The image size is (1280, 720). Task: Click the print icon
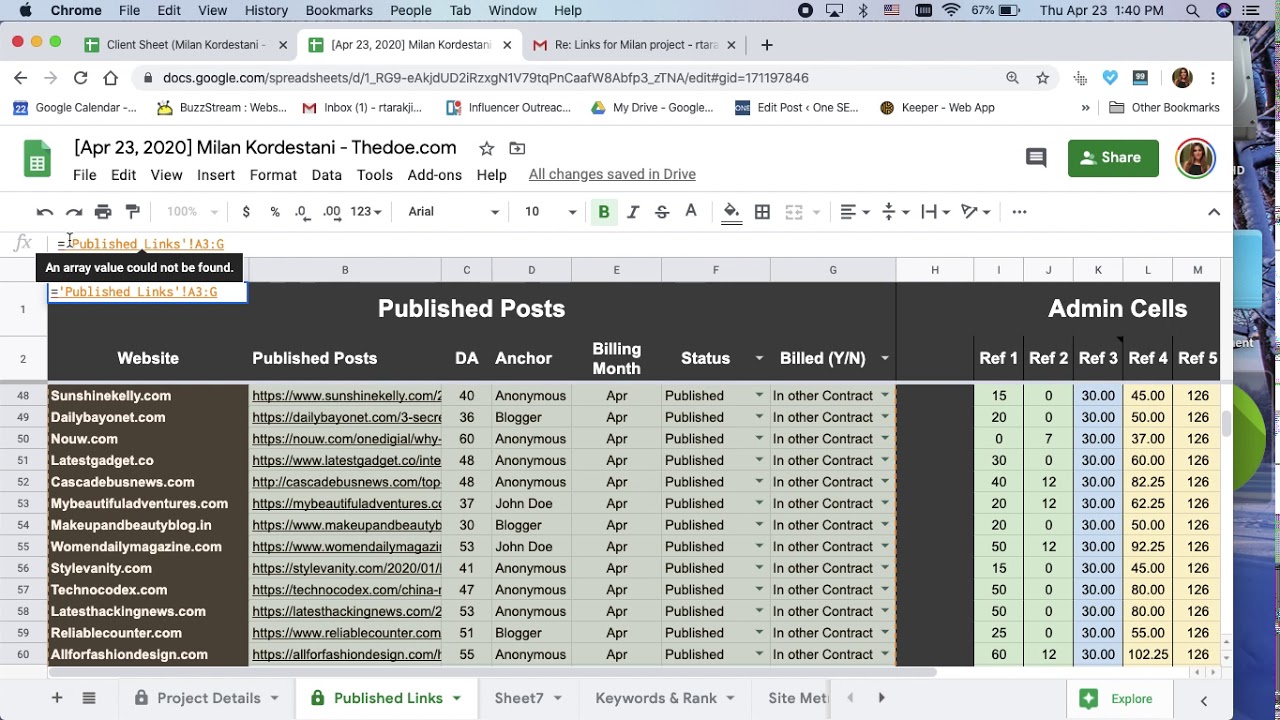click(x=103, y=212)
